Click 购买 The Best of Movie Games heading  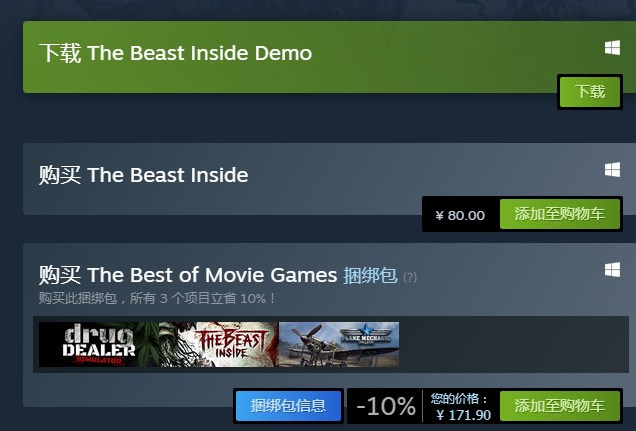(x=188, y=275)
